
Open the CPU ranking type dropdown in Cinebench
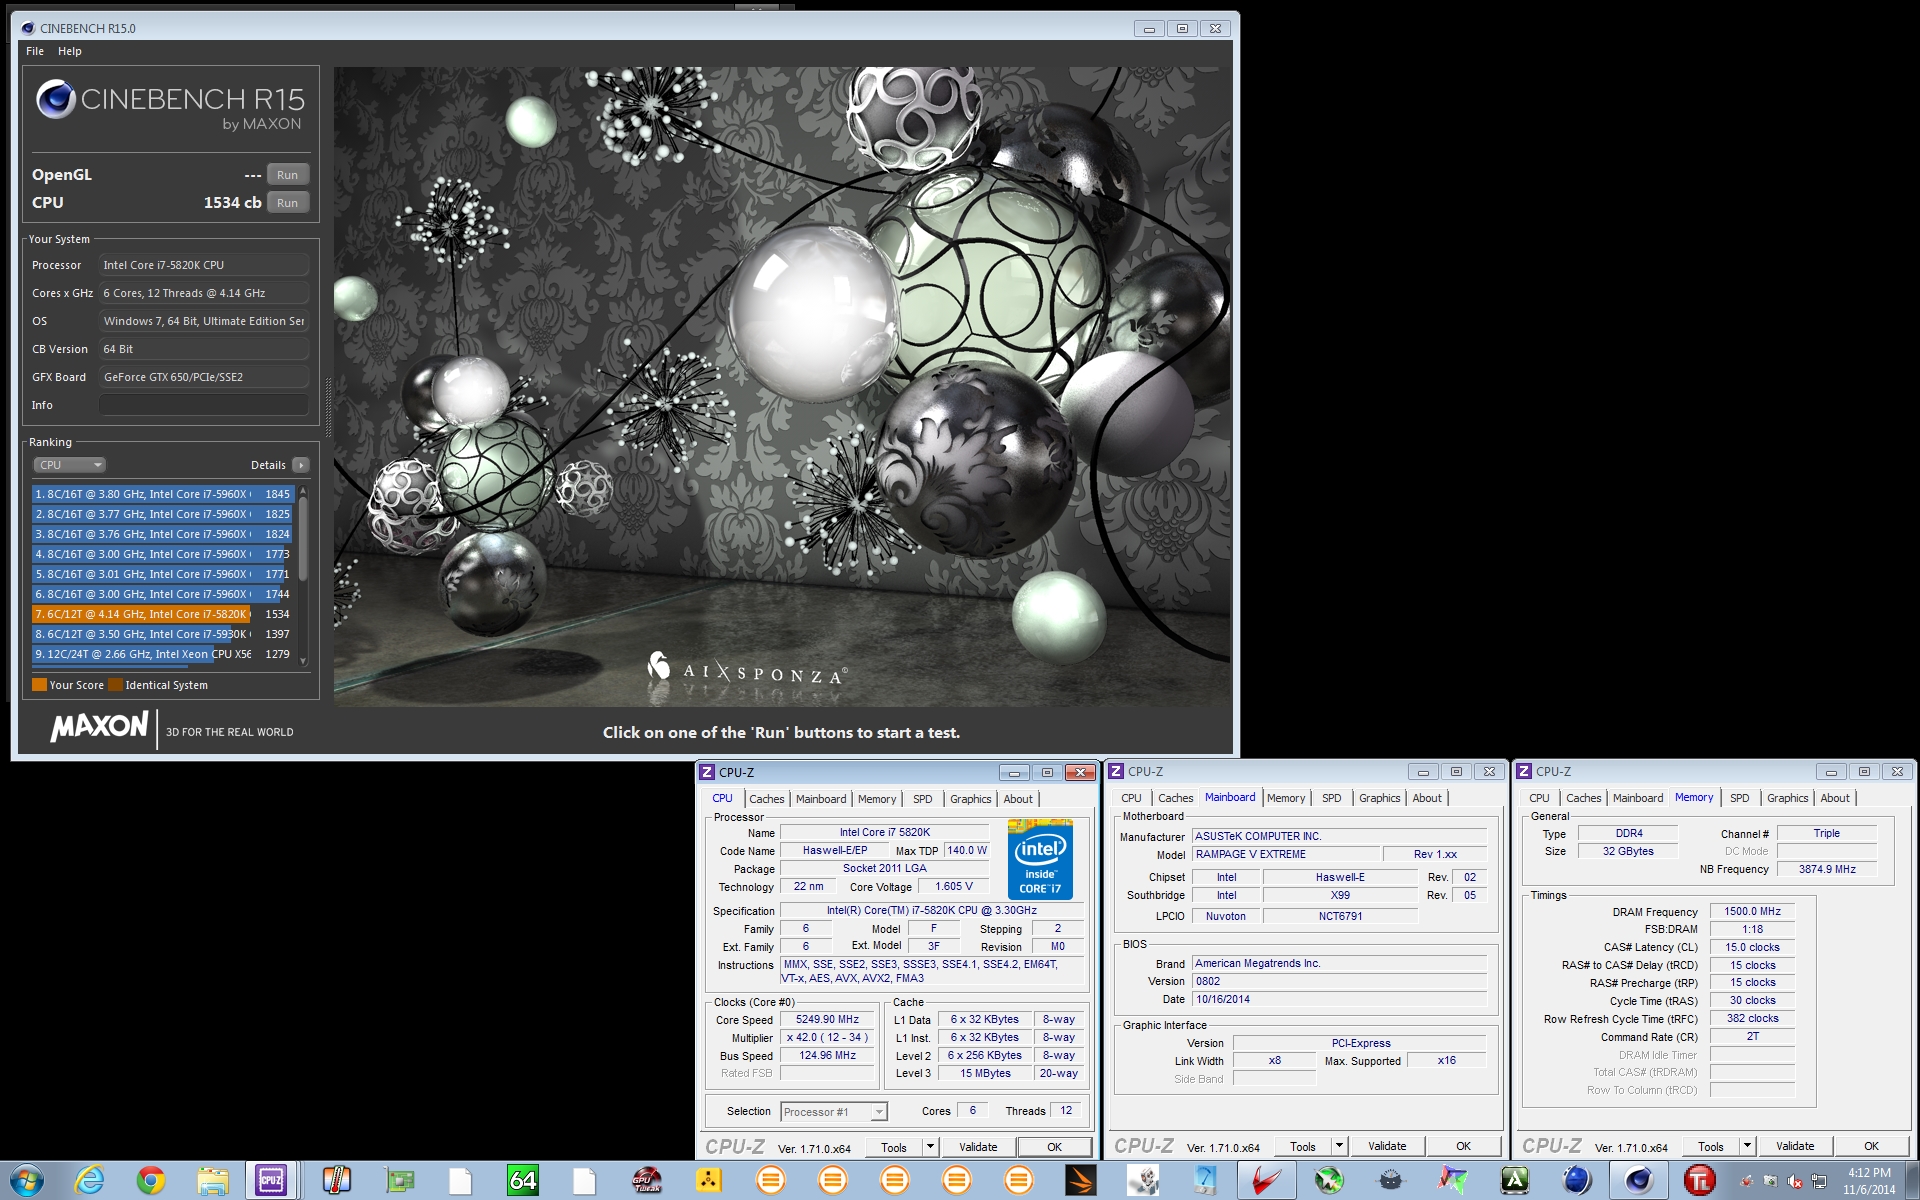coord(69,465)
